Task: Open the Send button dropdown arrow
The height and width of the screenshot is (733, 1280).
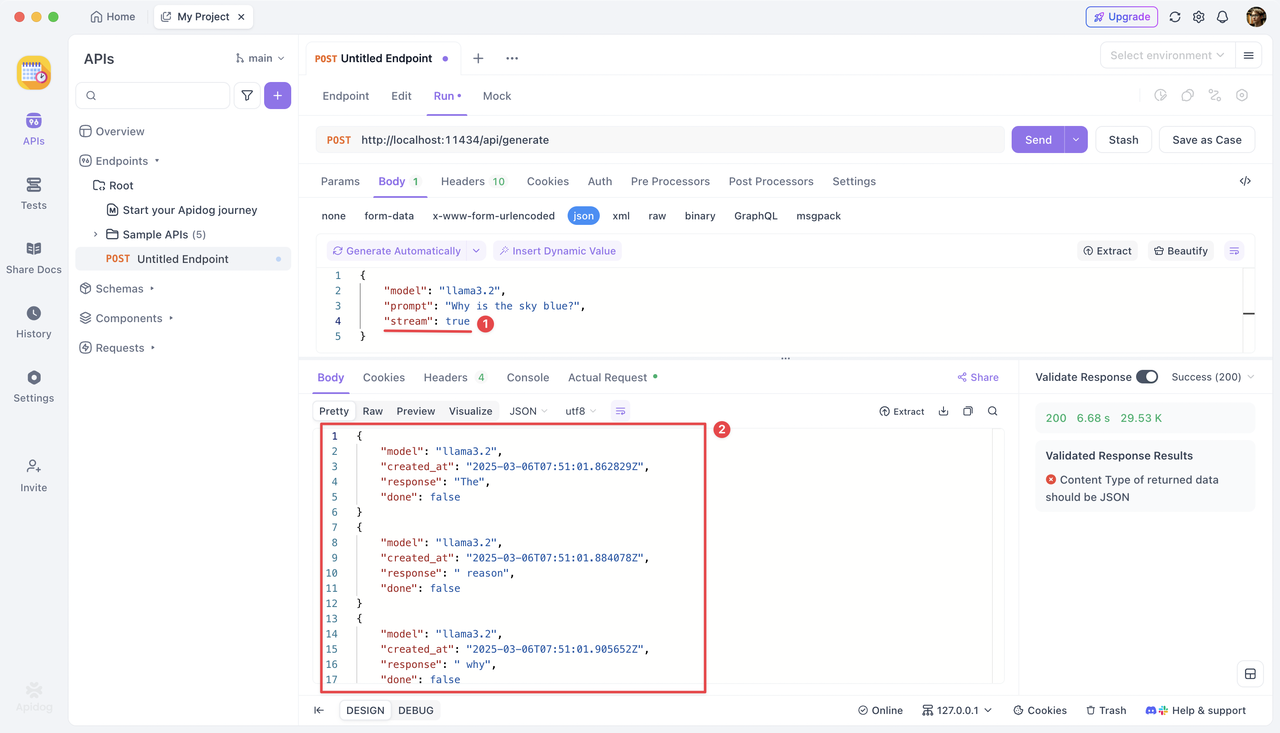Action: [1076, 140]
